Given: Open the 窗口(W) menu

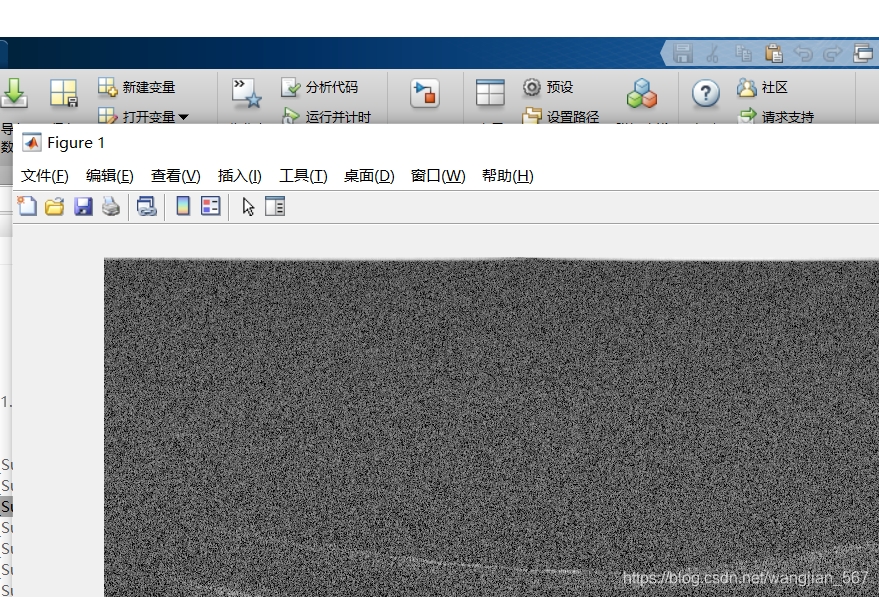Looking at the screenshot, I should pyautogui.click(x=438, y=176).
